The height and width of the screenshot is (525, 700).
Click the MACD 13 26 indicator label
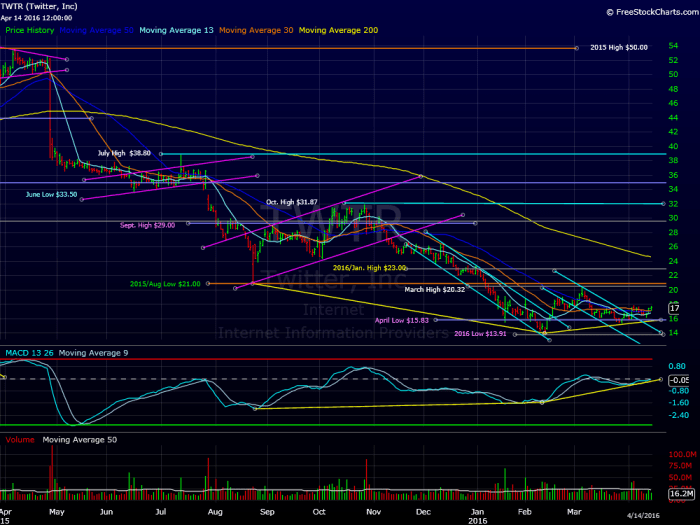point(29,353)
